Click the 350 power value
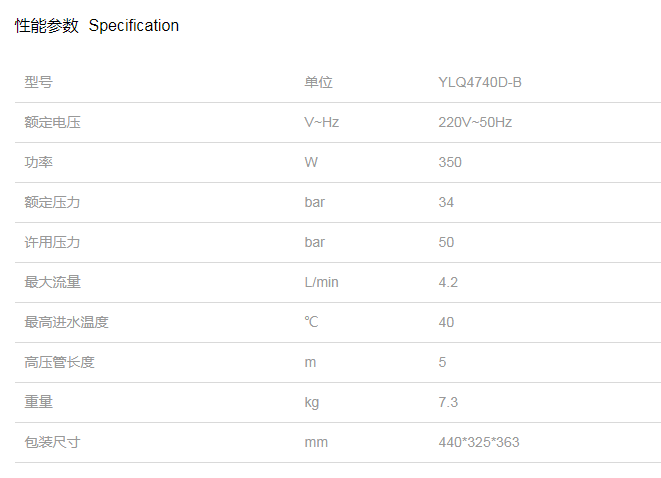661x478 pixels. (450, 162)
